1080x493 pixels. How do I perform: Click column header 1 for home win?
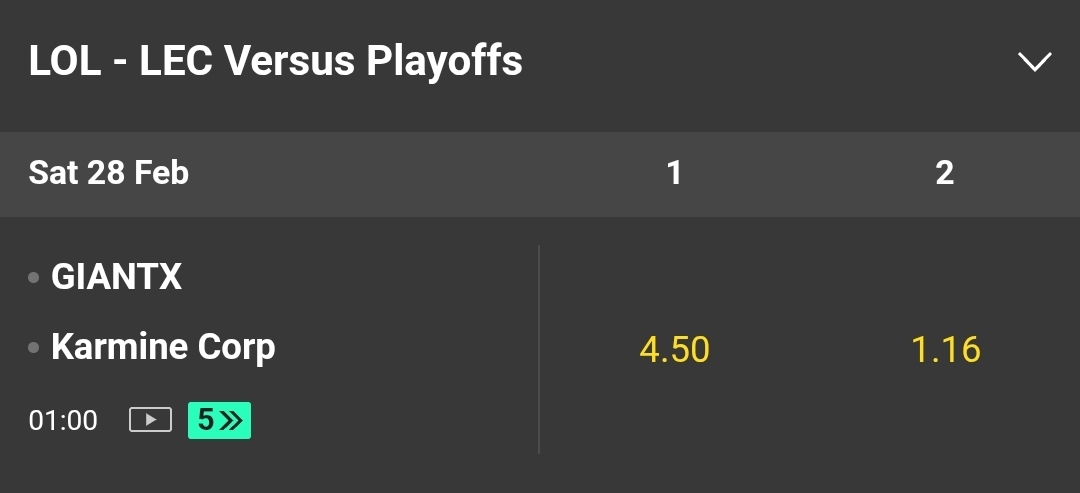pos(674,173)
